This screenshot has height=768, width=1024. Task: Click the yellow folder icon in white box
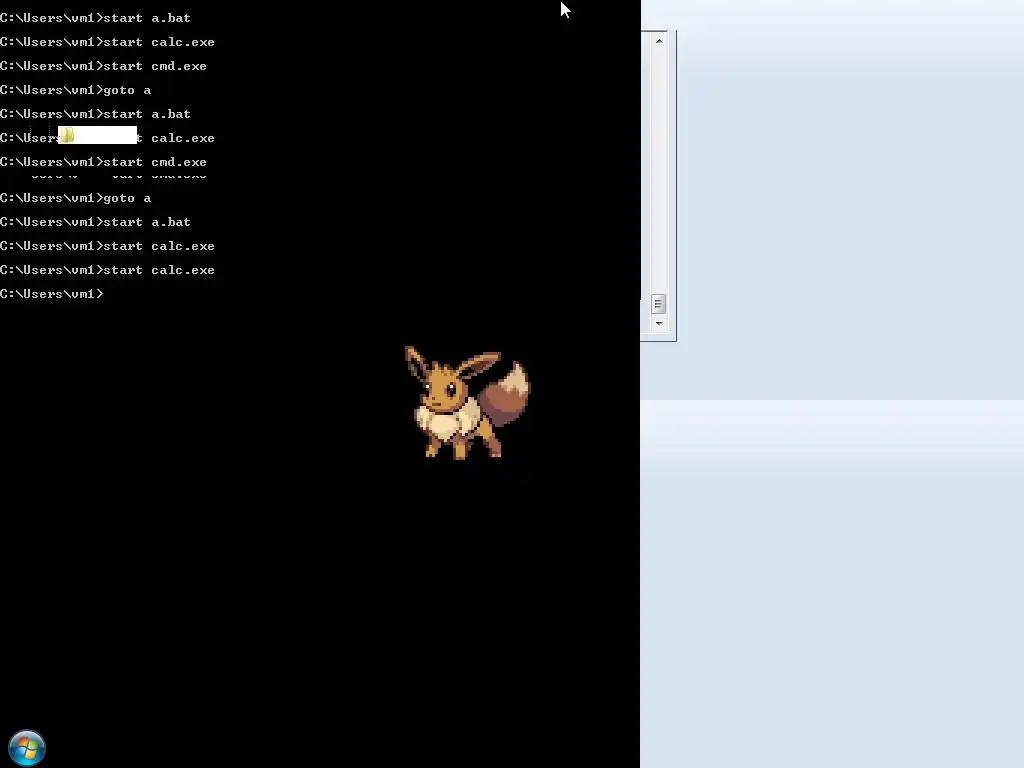(x=67, y=135)
